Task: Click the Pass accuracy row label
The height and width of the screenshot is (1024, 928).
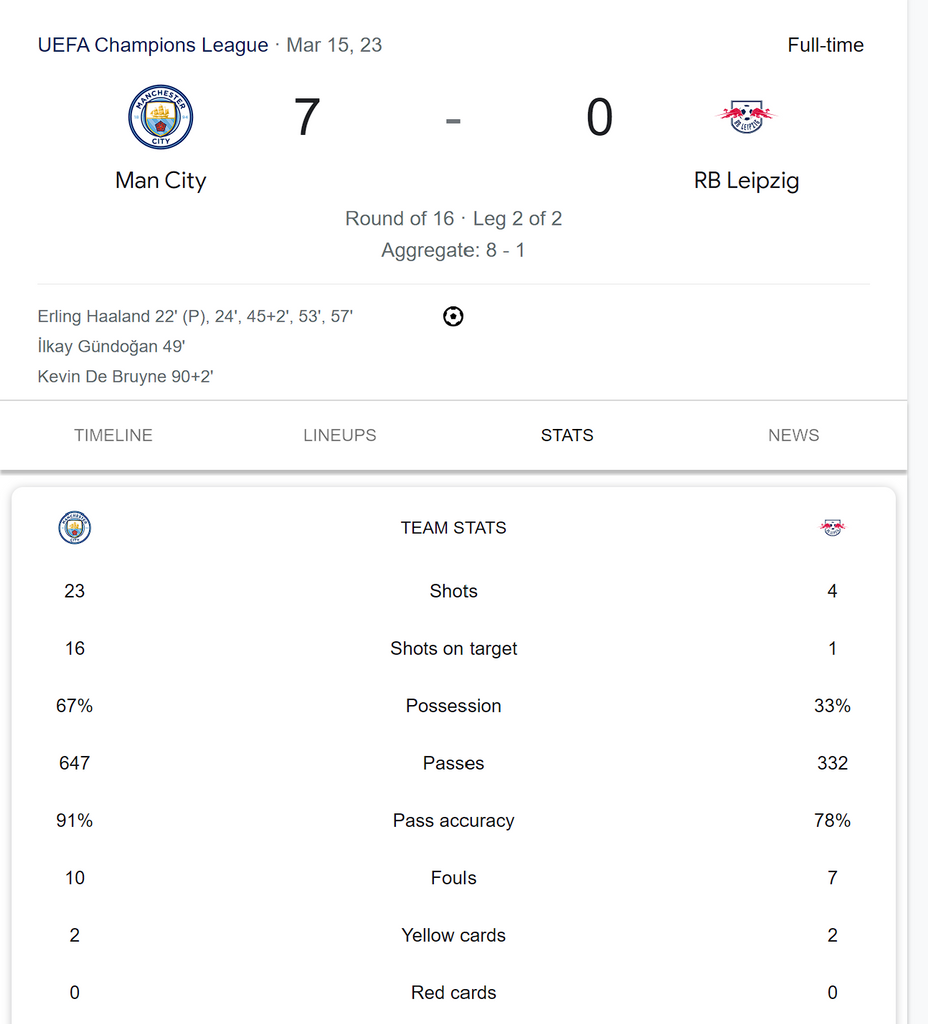Action: (x=453, y=821)
